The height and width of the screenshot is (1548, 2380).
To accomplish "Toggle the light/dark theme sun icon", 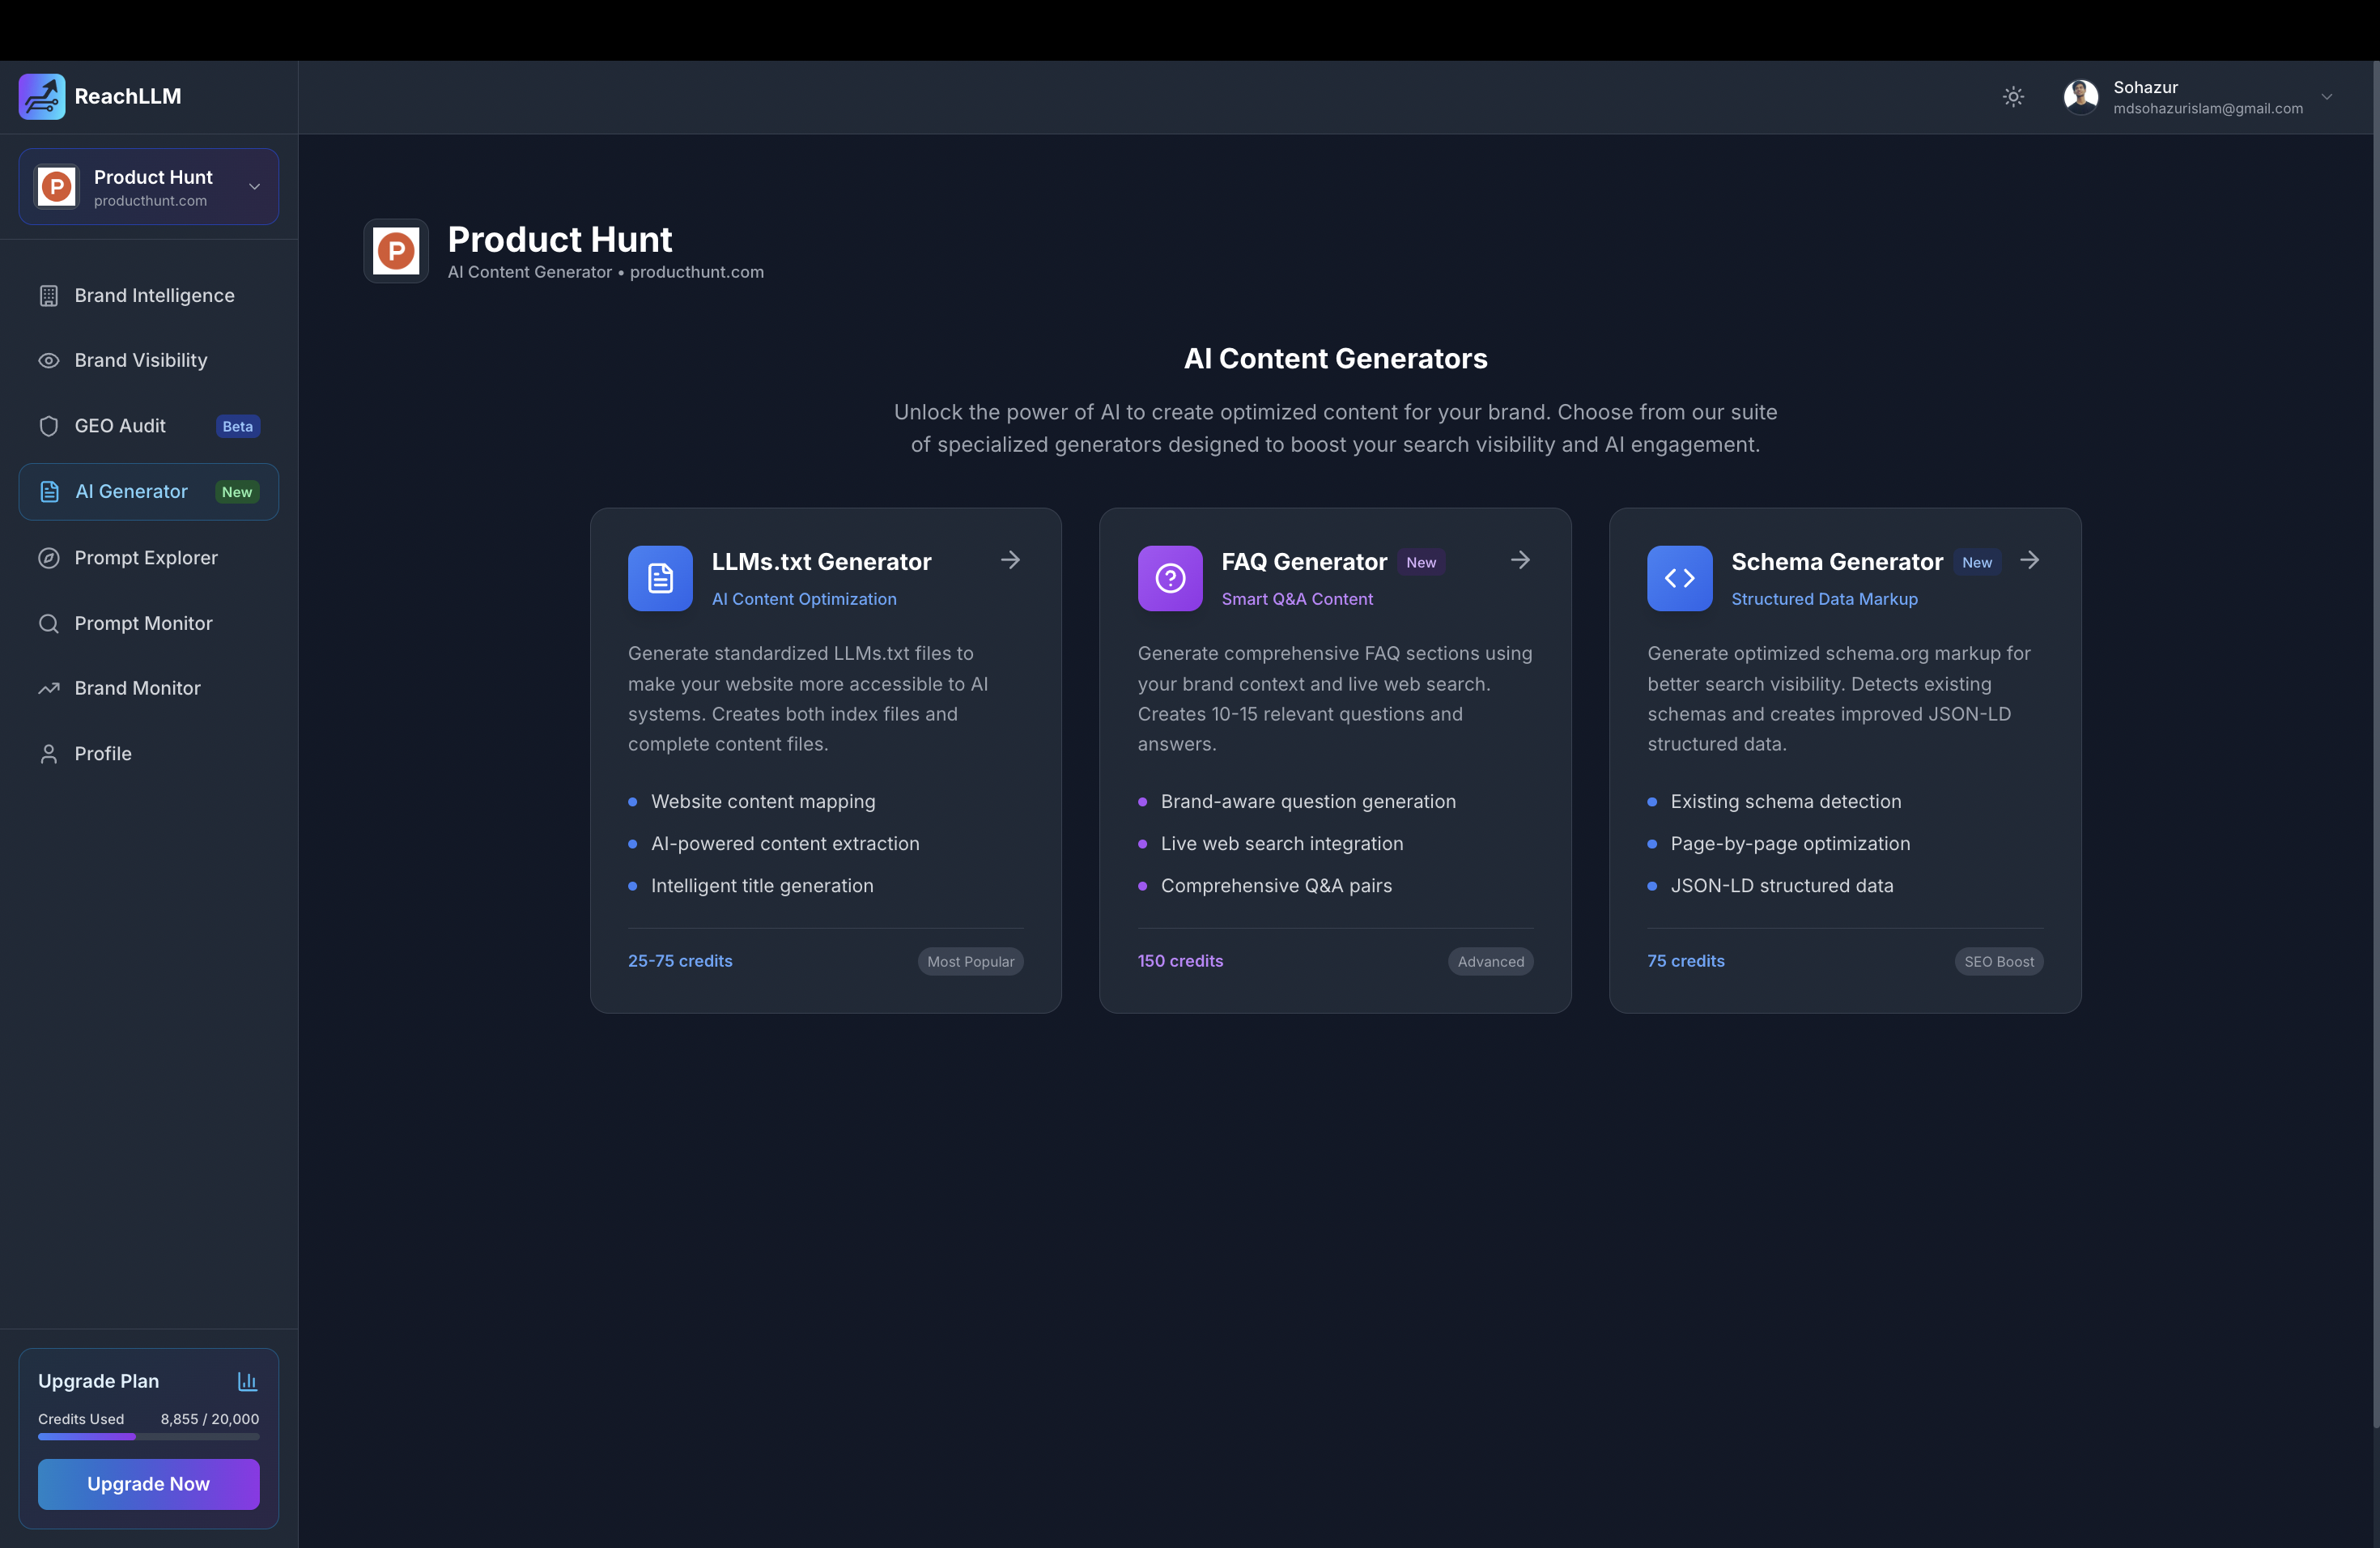I will [2013, 97].
